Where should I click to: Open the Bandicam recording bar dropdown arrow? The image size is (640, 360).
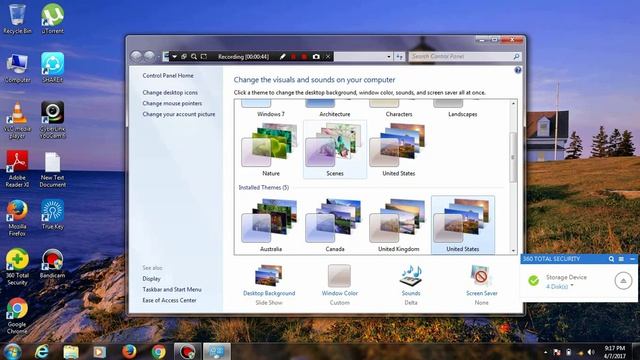174,56
